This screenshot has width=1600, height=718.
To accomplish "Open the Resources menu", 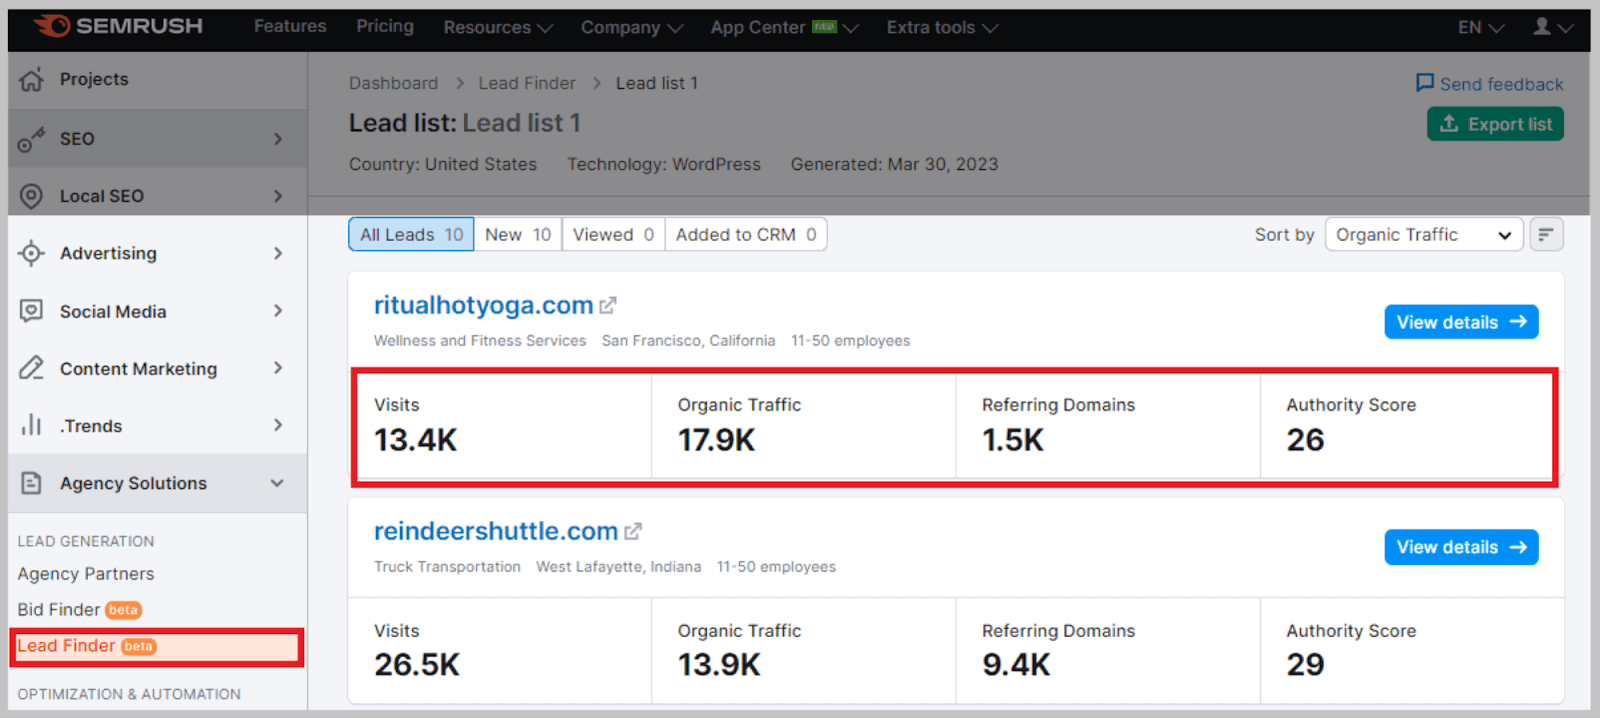I will tap(498, 27).
